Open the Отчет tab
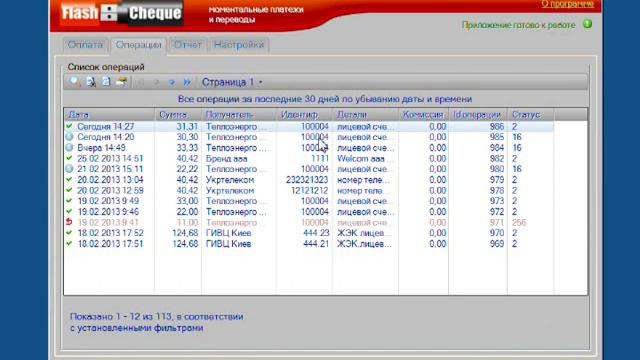 tap(188, 44)
